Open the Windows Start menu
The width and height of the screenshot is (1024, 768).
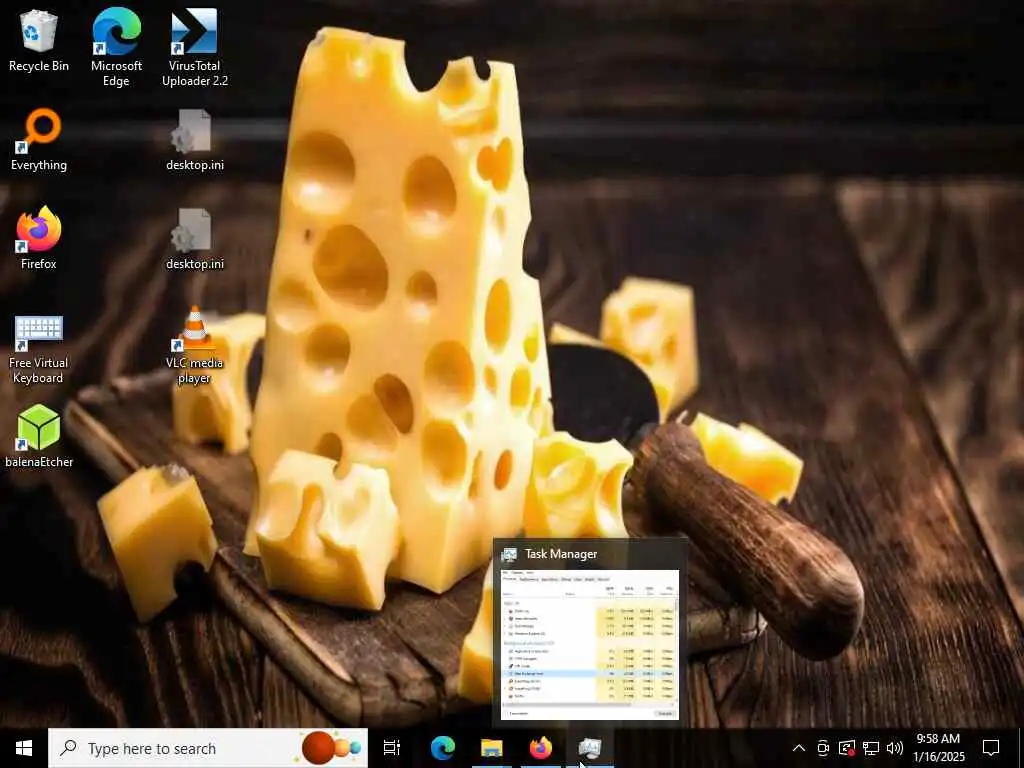click(24, 748)
